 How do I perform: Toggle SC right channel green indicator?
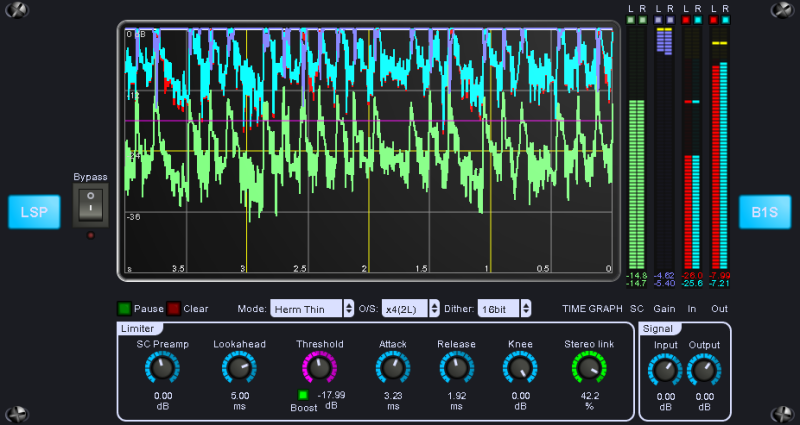(x=642, y=20)
